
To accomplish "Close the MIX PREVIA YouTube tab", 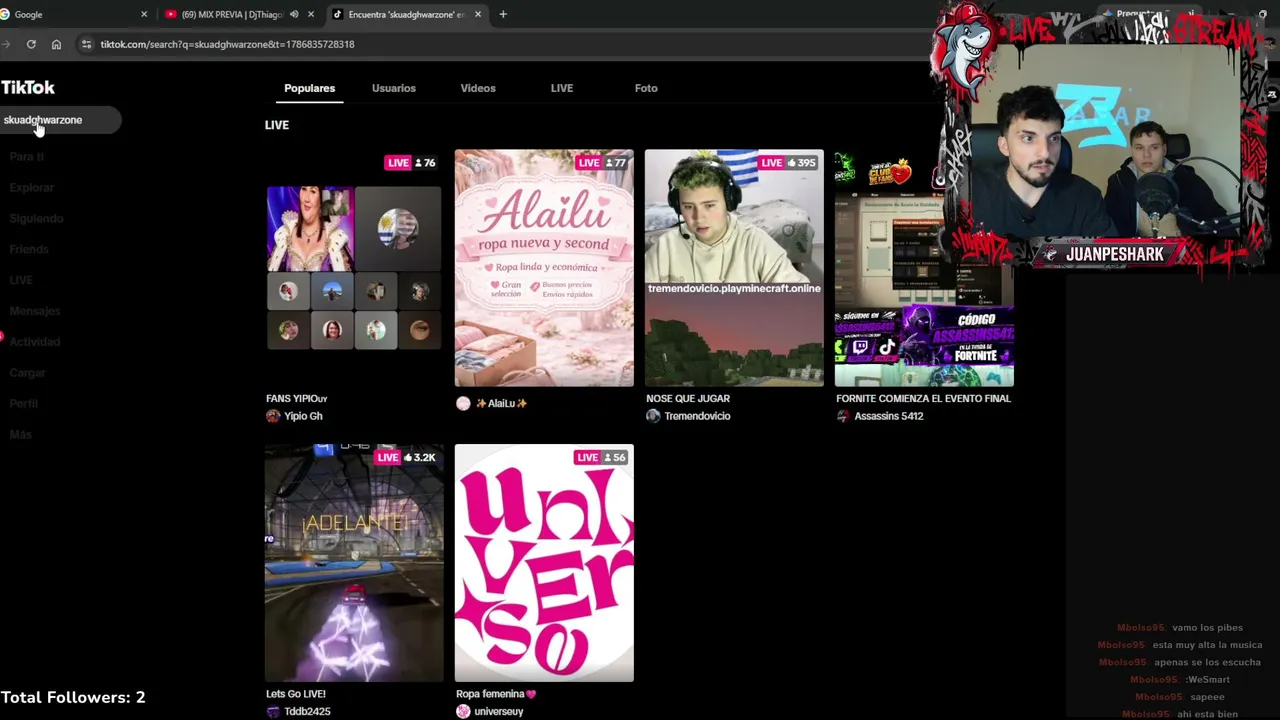I will tap(311, 14).
